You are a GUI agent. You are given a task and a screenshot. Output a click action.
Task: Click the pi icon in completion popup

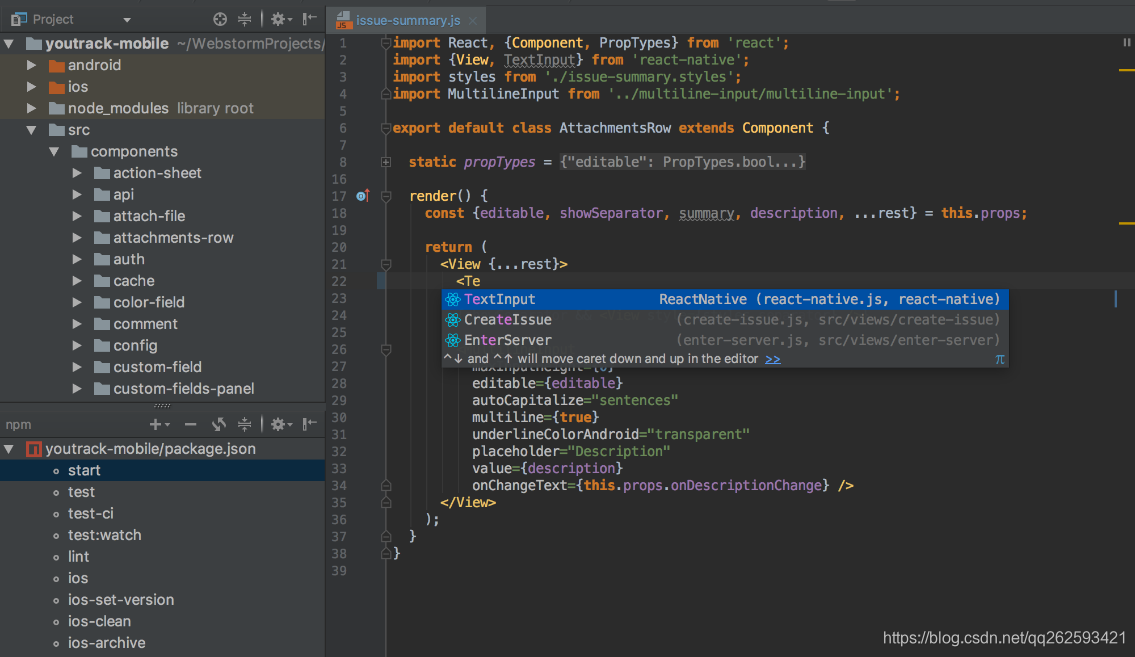tap(1000, 359)
